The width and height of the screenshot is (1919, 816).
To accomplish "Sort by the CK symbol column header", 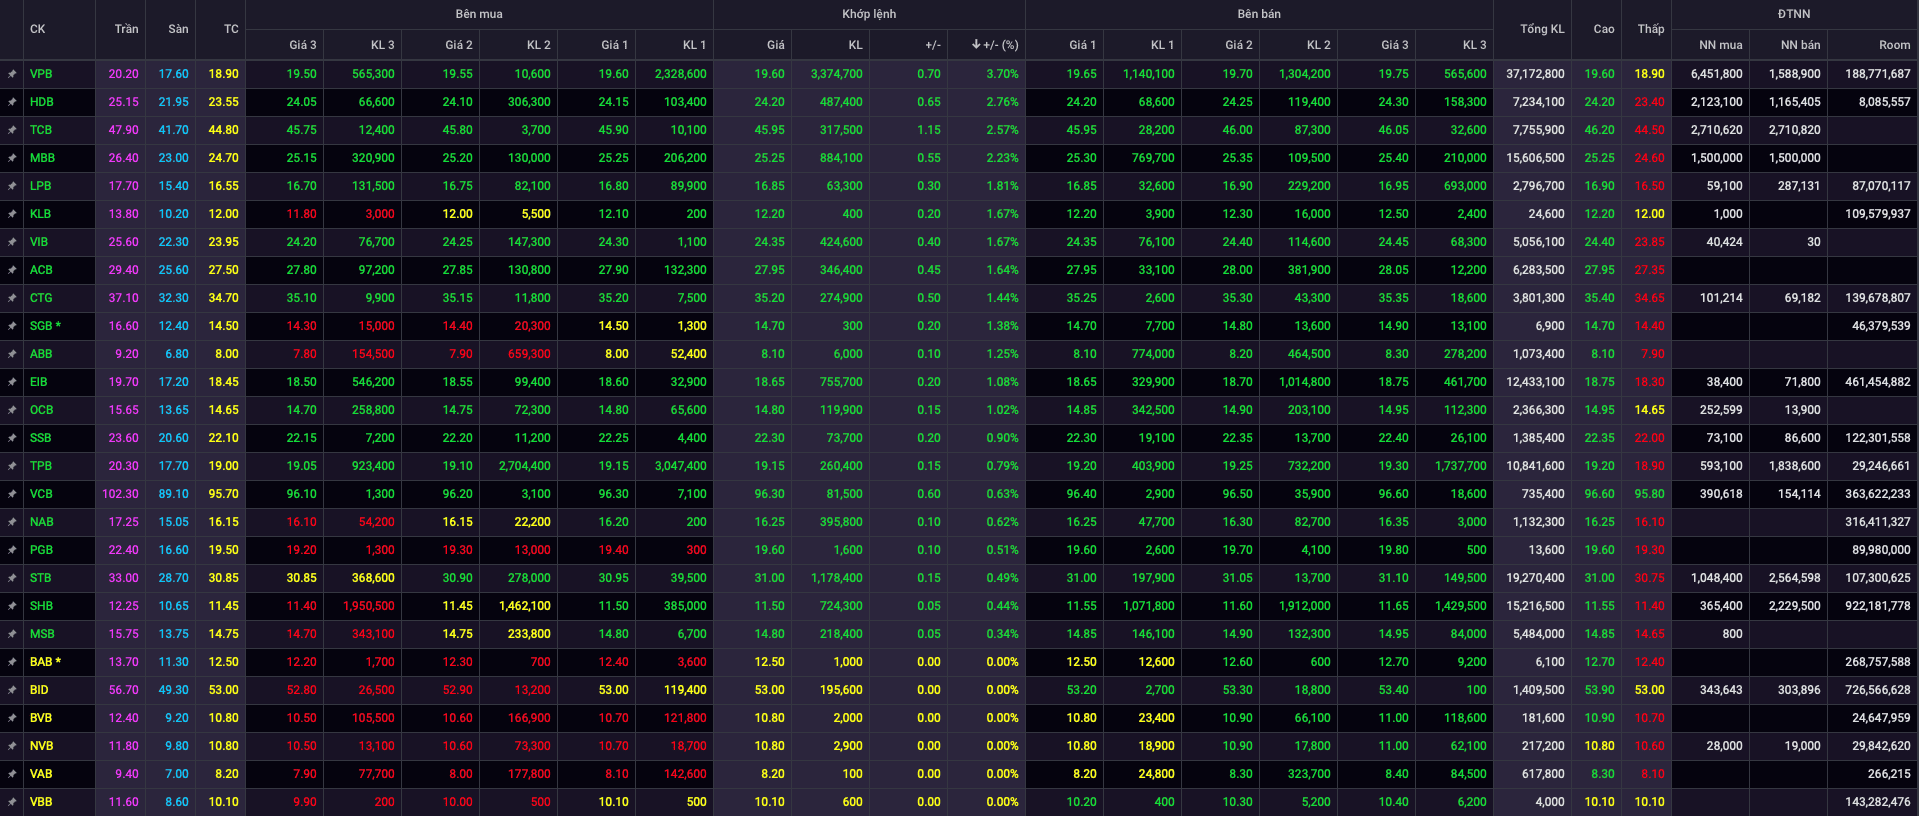I will 38,29.
